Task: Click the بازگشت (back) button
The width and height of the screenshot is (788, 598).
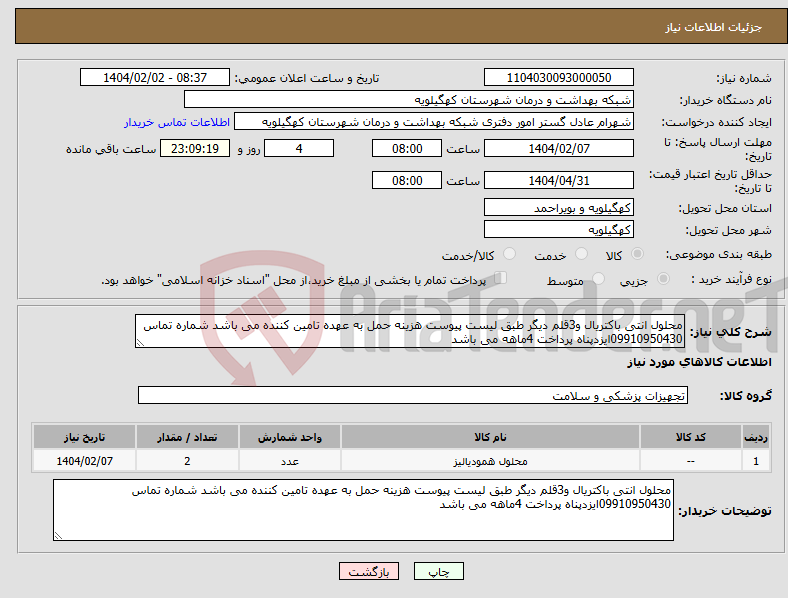Action: tap(369, 571)
